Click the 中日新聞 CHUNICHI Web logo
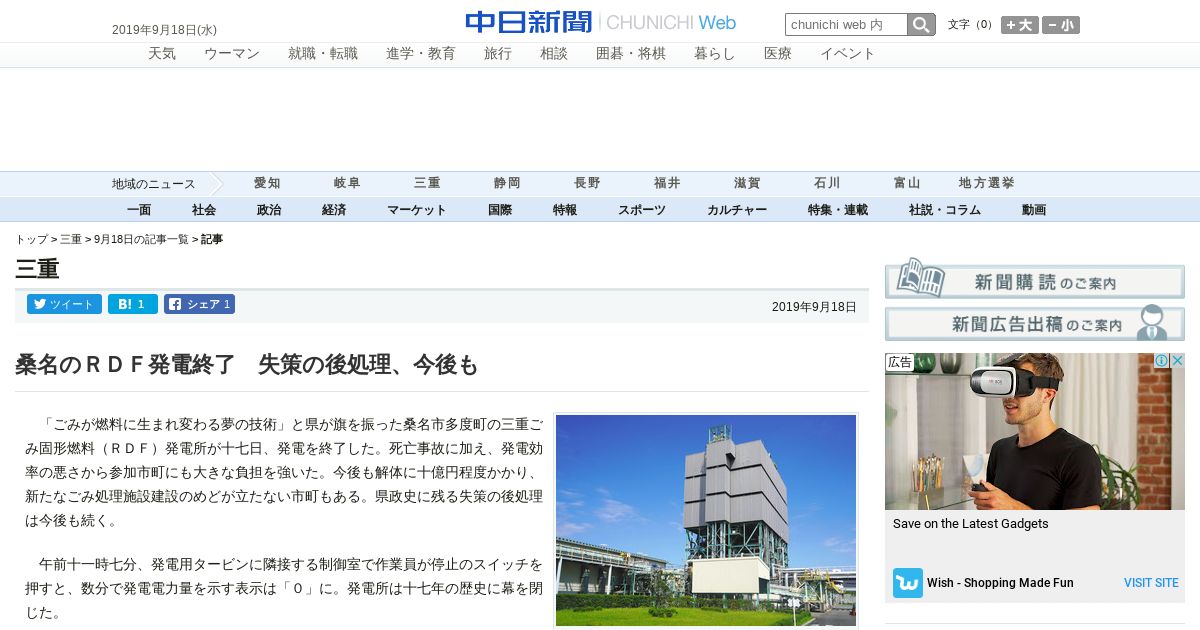The image size is (1200, 630). click(600, 22)
